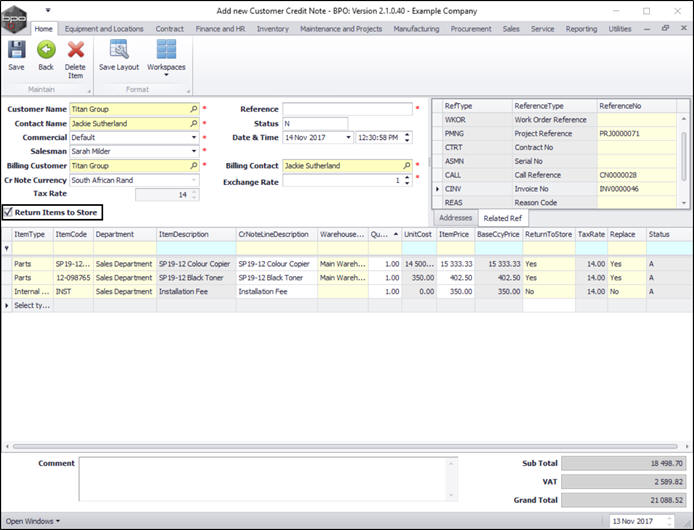
Task: Click the Save Layout icon
Action: pyautogui.click(x=119, y=49)
